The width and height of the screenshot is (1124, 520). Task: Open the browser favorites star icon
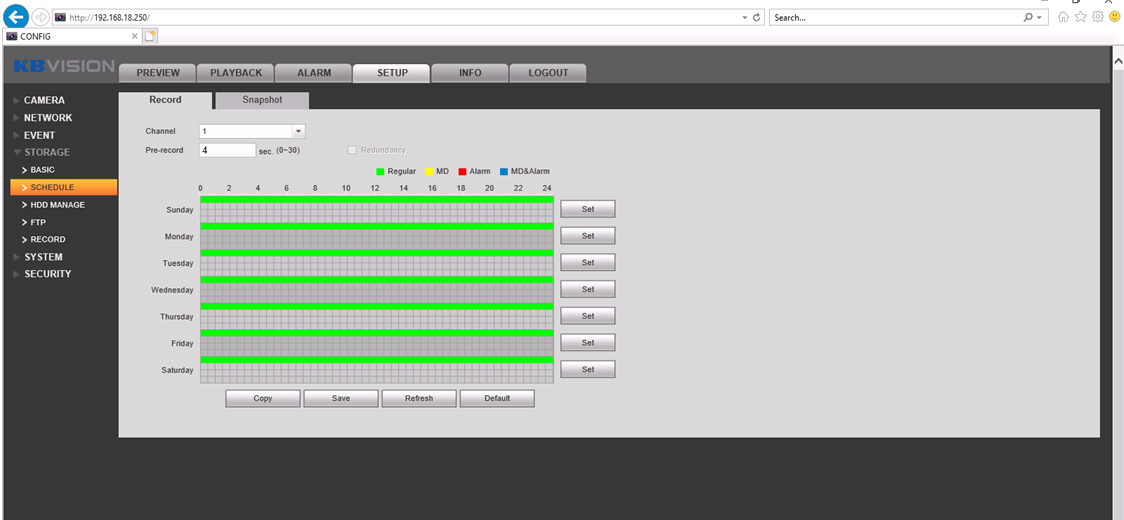tap(1080, 17)
